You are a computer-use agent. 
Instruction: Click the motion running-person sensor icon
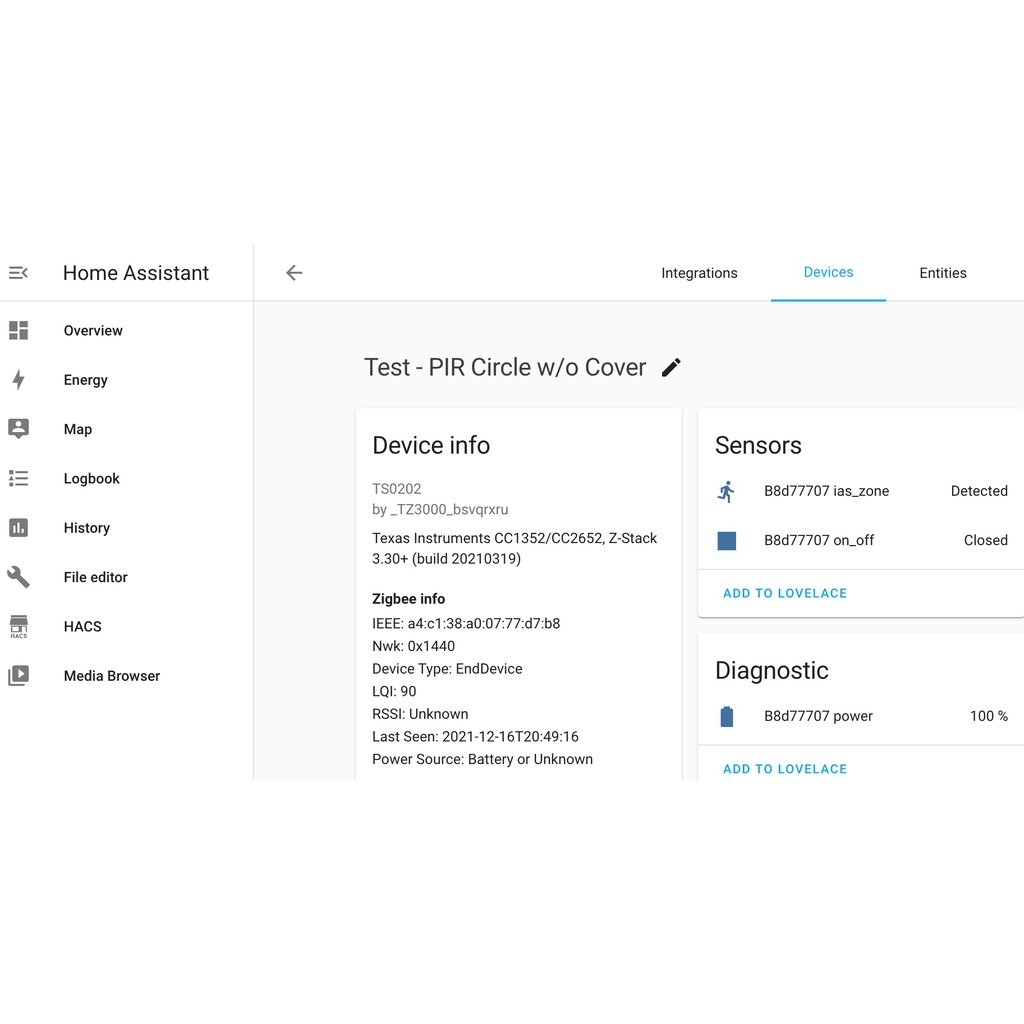(x=727, y=491)
